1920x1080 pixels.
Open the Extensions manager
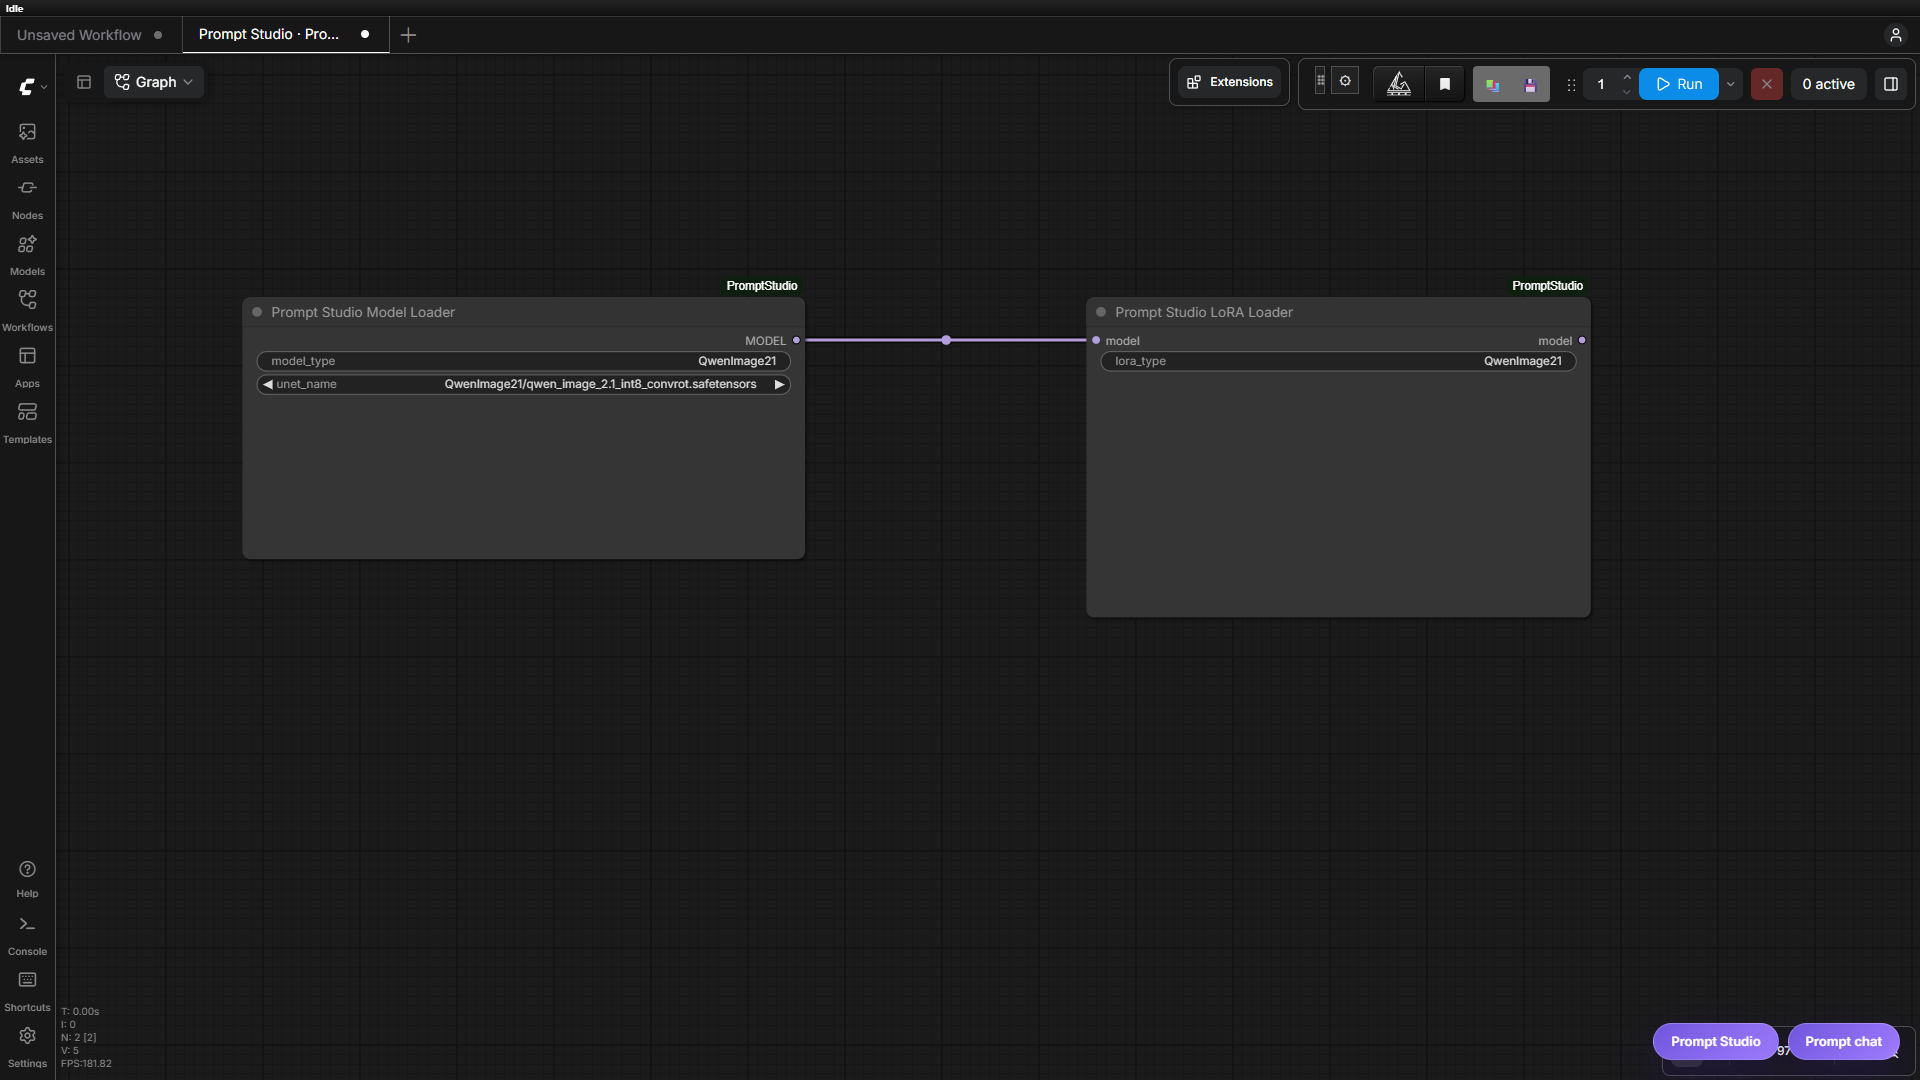tap(1229, 82)
